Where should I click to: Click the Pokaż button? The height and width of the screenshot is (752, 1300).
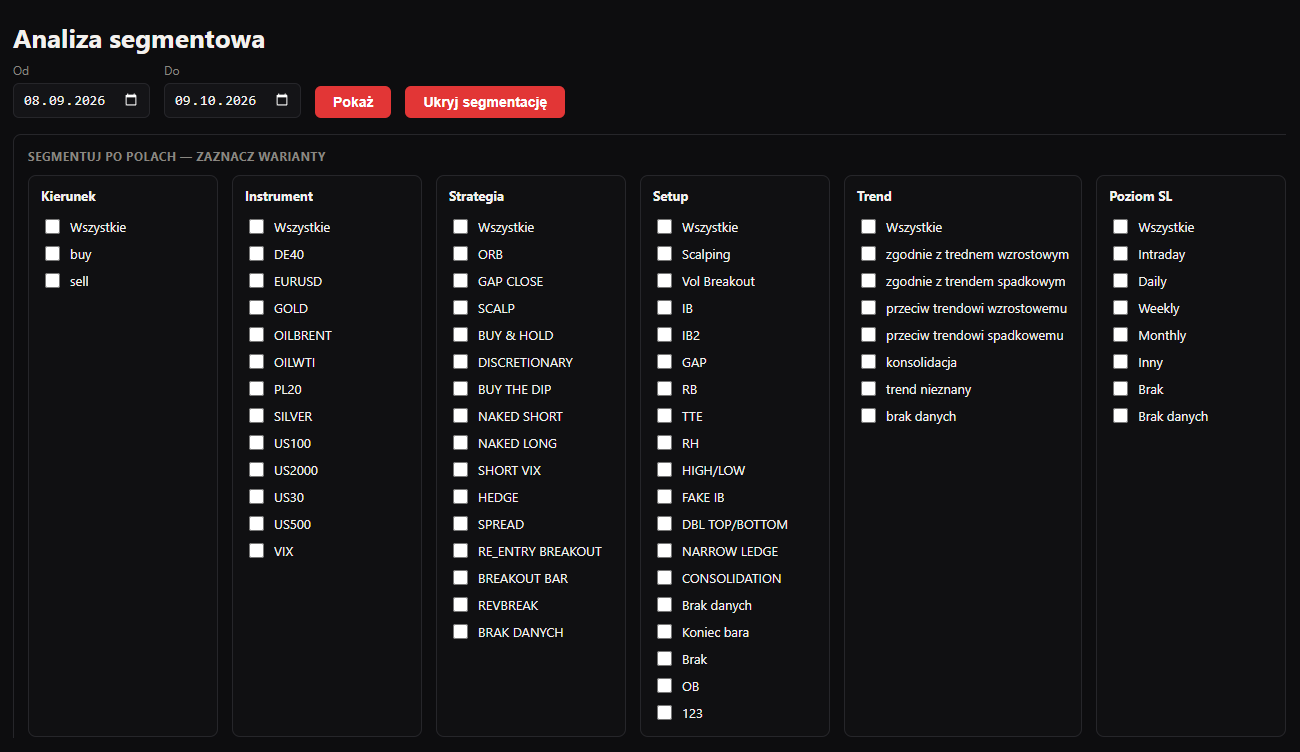point(353,102)
